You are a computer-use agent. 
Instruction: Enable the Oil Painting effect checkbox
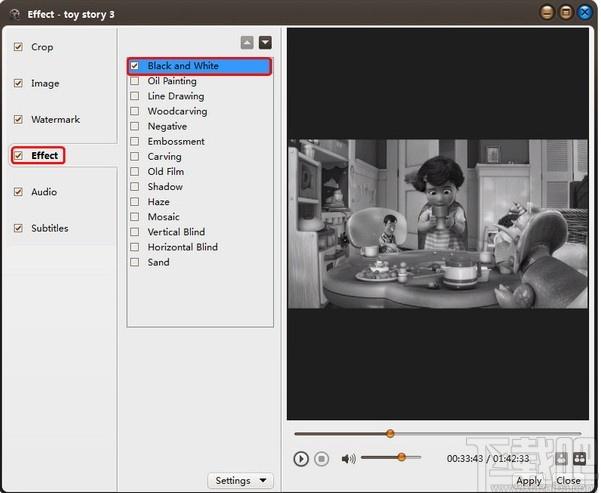pos(135,81)
